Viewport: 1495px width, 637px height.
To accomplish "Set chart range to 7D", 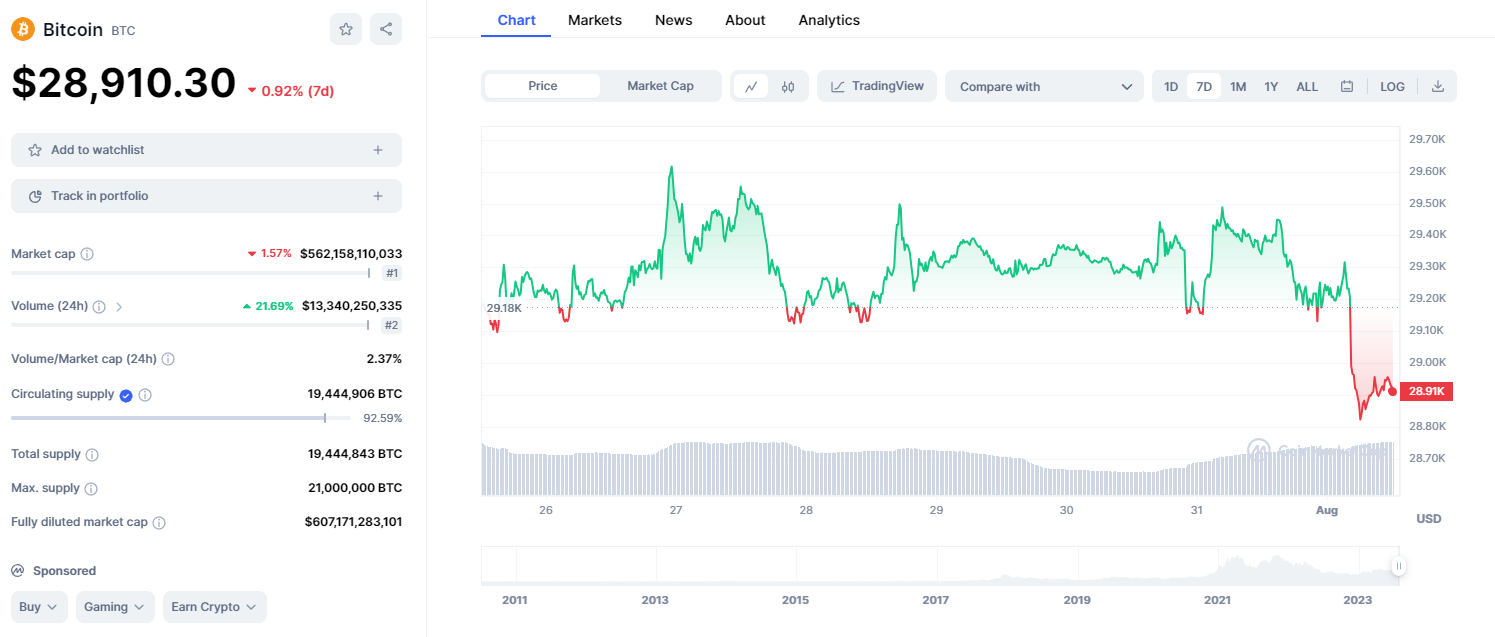I will [x=1204, y=86].
